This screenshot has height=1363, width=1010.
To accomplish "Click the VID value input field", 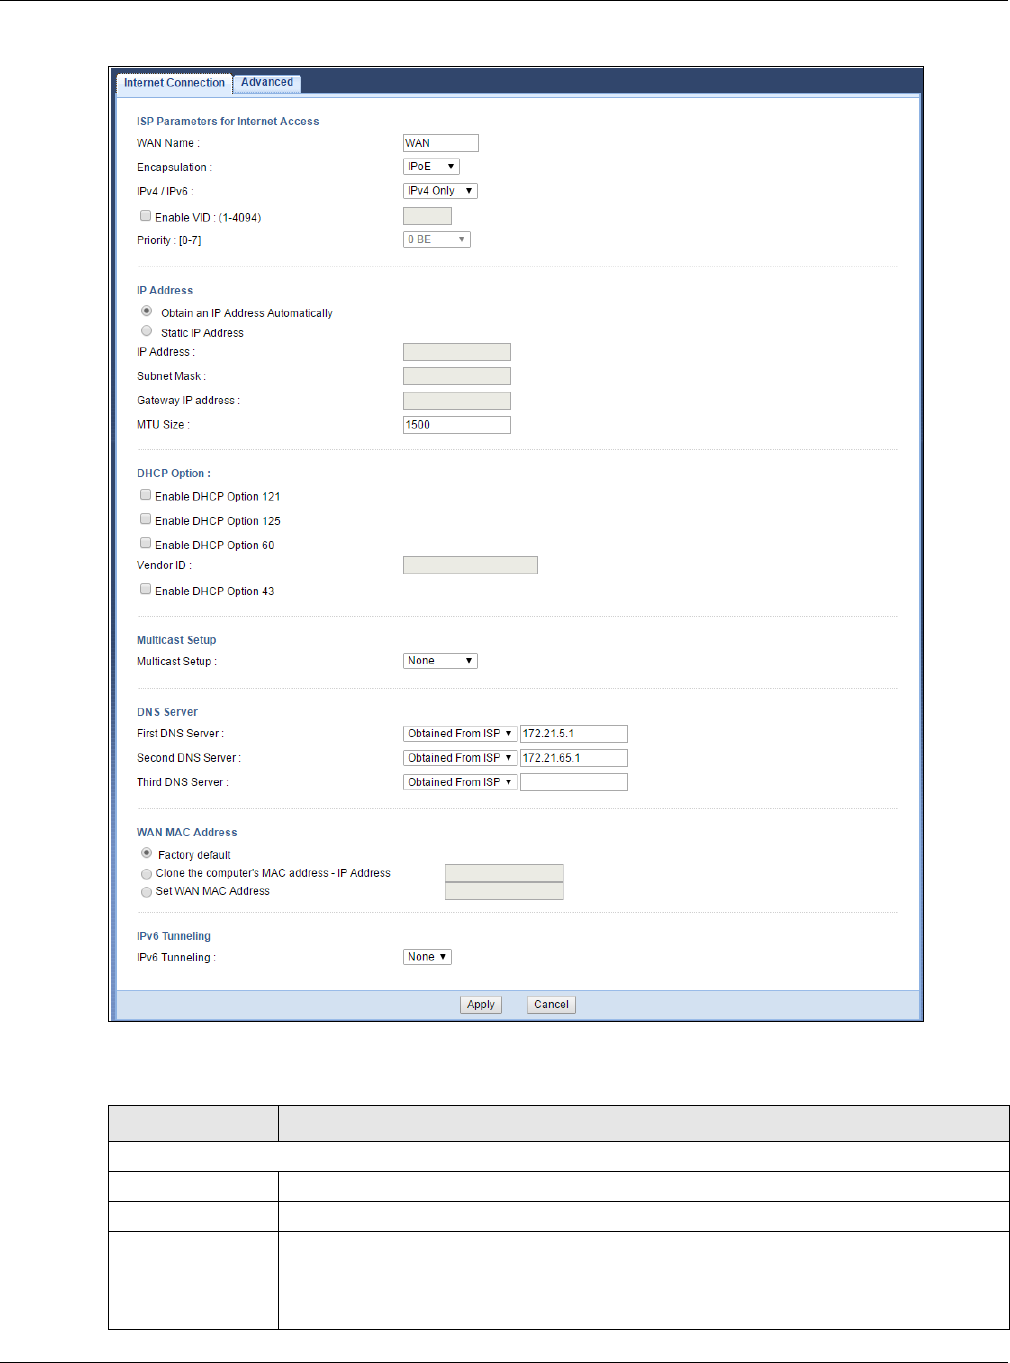I will (x=427, y=216).
